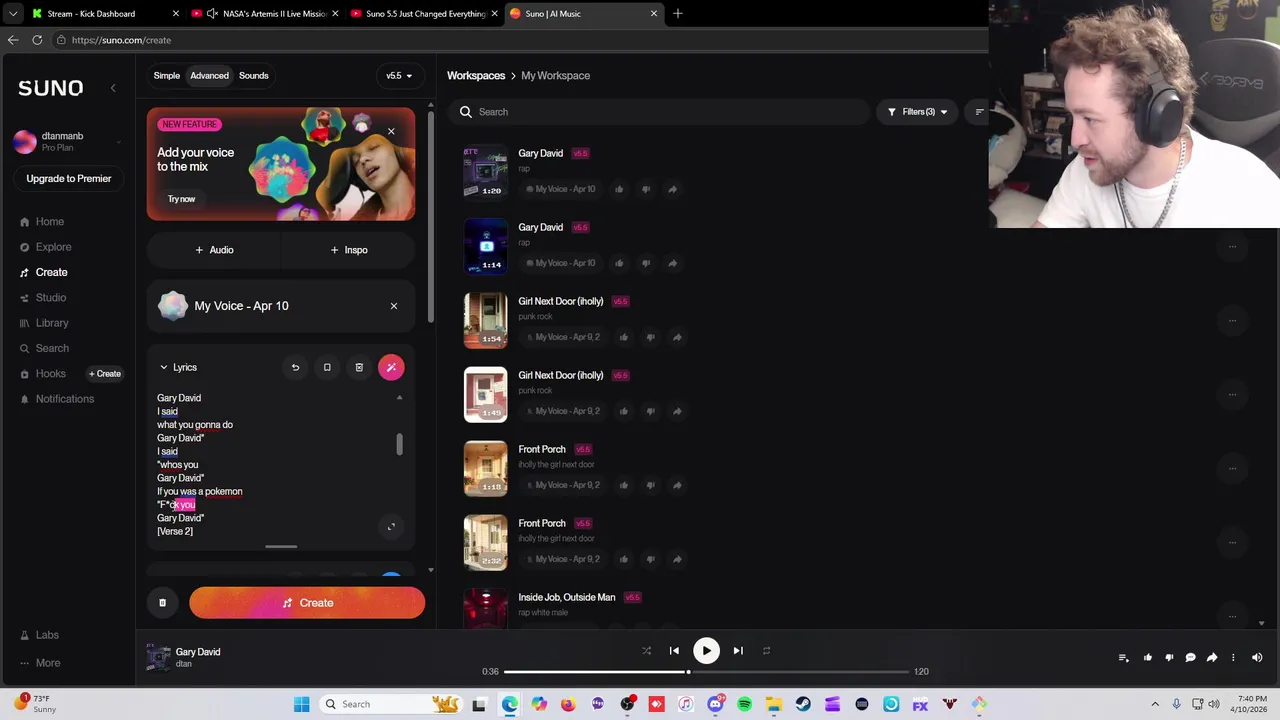Open the browser tab list dropdown
Viewport: 1280px width, 720px height.
coord(13,14)
